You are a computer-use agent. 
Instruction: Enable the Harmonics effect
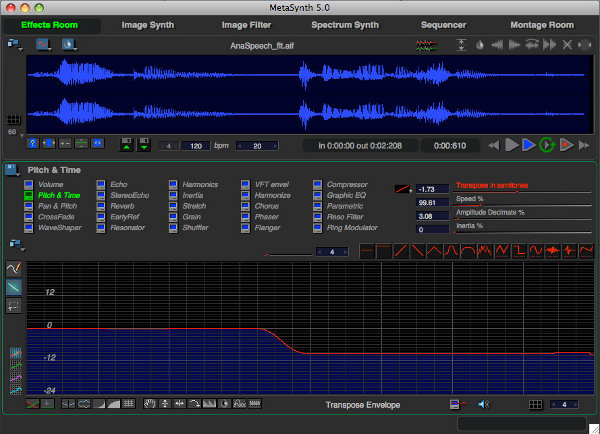pyautogui.click(x=173, y=185)
